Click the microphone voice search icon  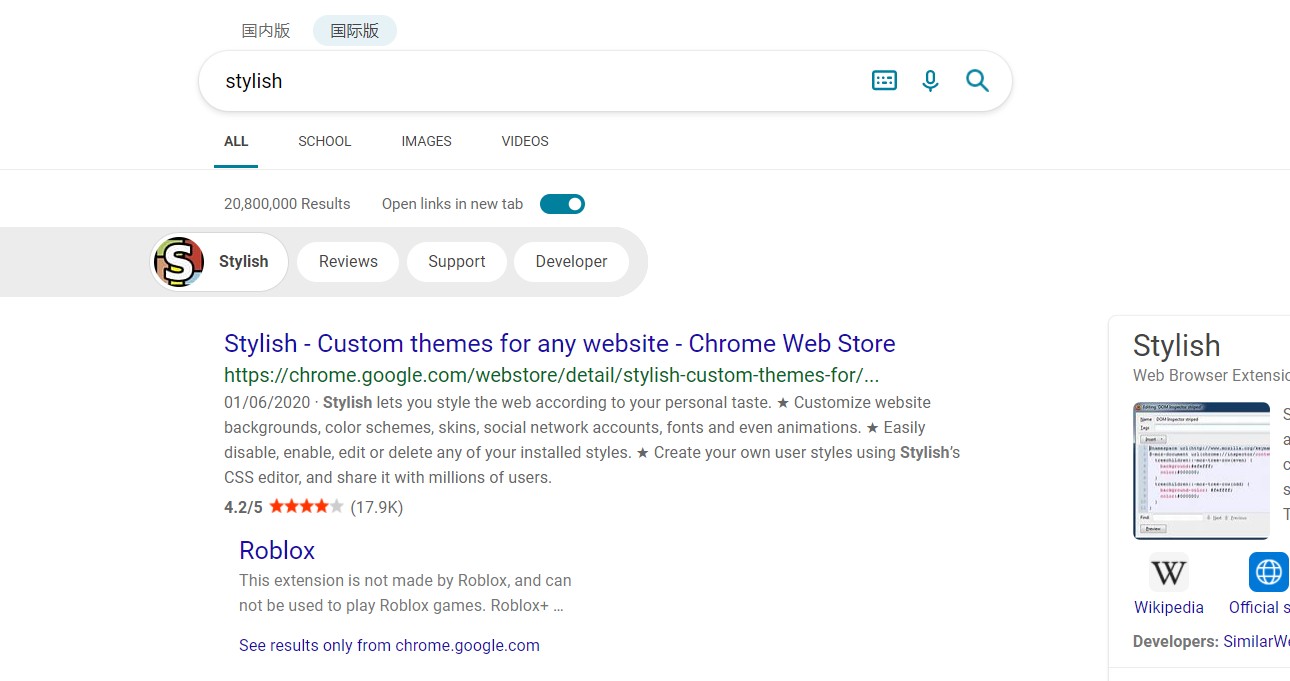click(931, 81)
